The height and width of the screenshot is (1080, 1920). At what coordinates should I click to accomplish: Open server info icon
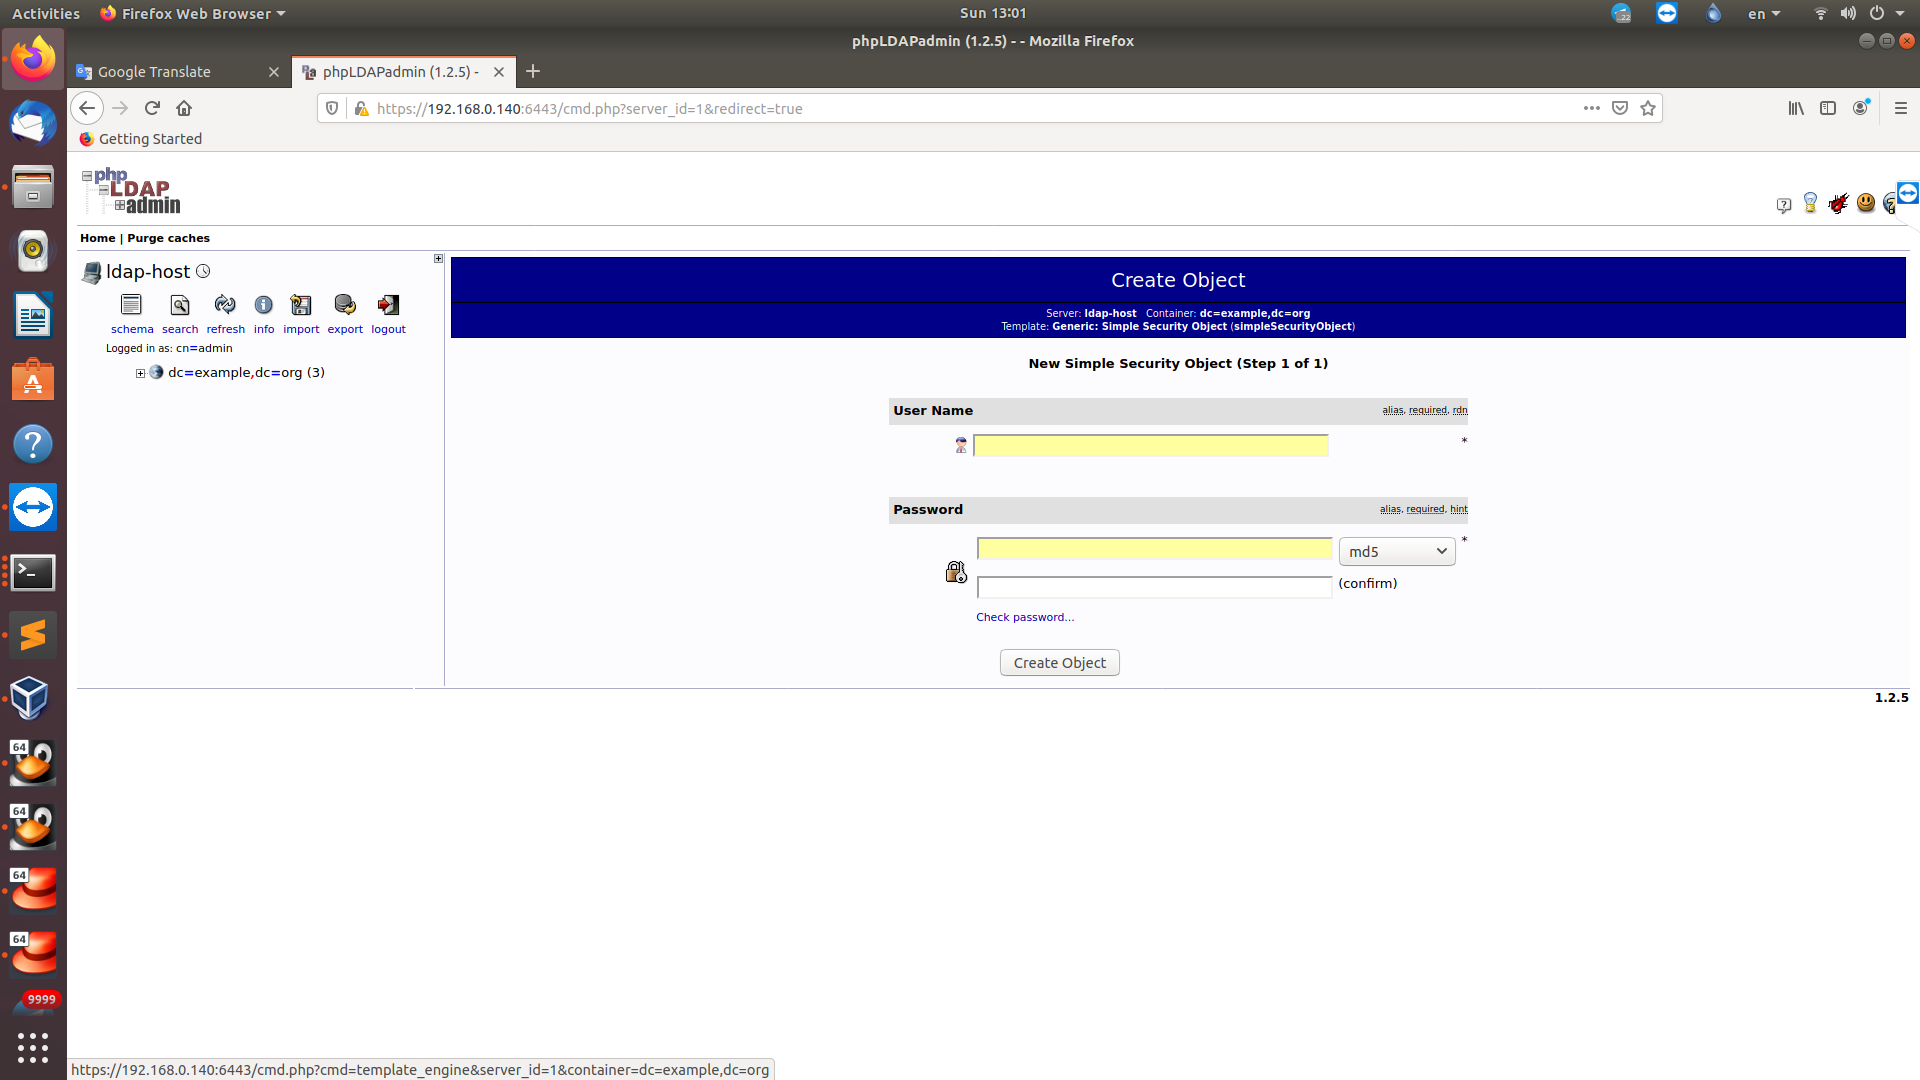click(263, 305)
